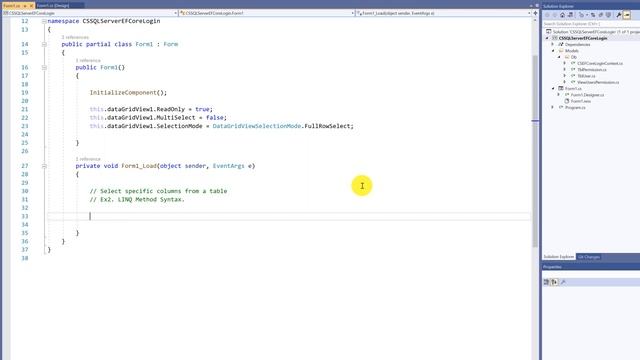This screenshot has width=640, height=360.
Task: Switch to Form1.cs [Design] tab
Action: 53,6
